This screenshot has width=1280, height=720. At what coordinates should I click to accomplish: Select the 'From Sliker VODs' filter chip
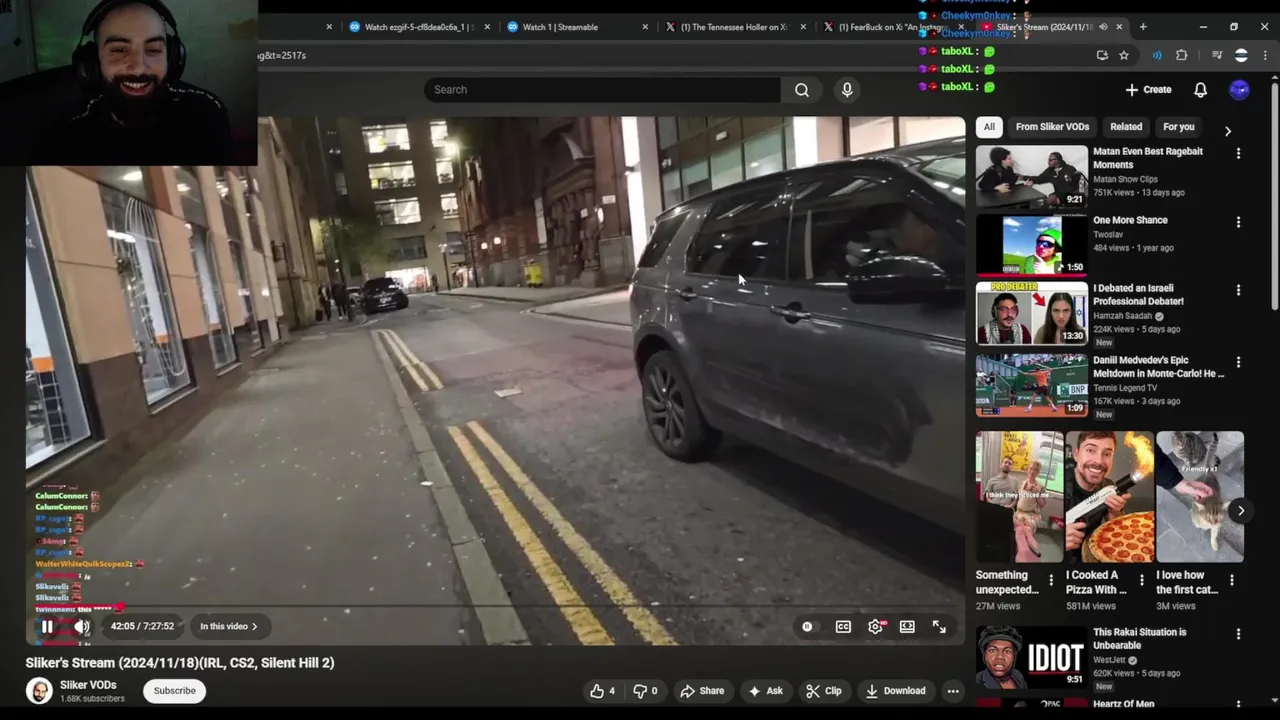pos(1052,127)
